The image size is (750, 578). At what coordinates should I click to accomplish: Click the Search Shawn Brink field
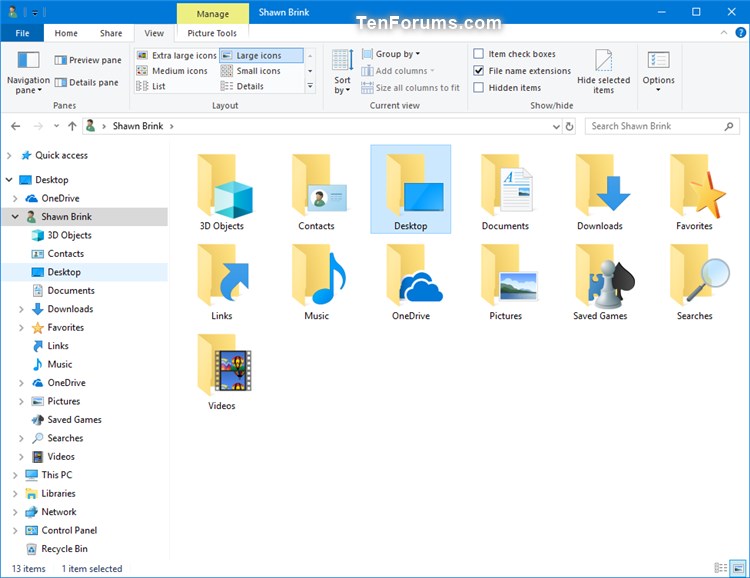coord(662,126)
